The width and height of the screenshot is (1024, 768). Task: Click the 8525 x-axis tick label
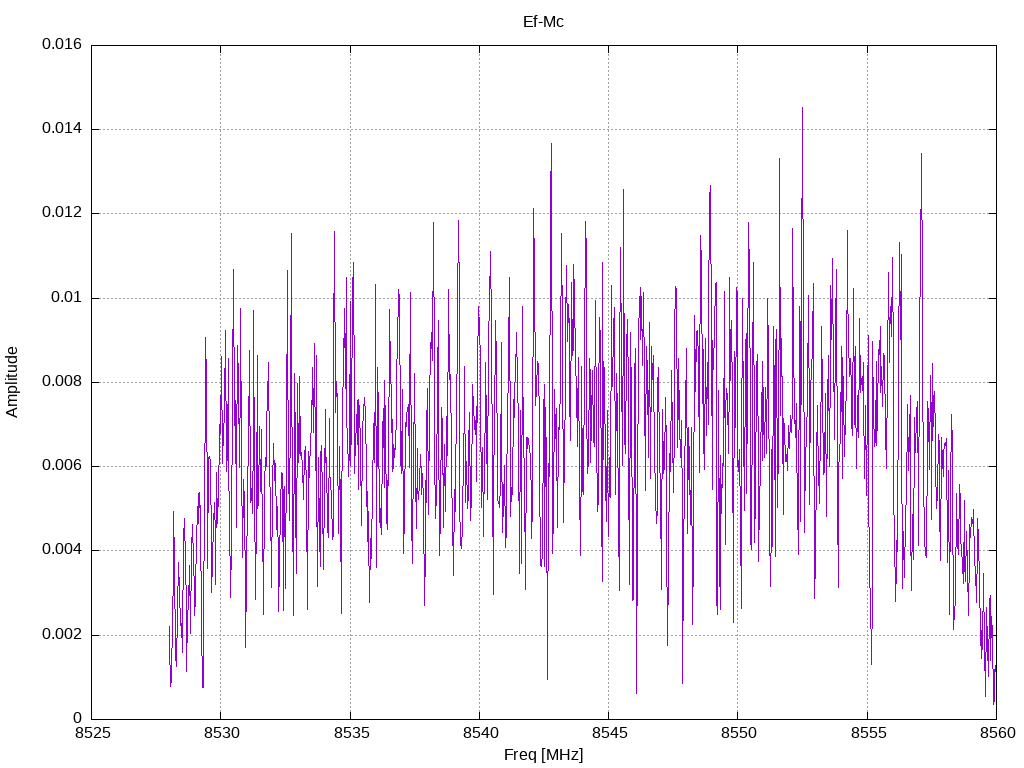(x=92, y=733)
